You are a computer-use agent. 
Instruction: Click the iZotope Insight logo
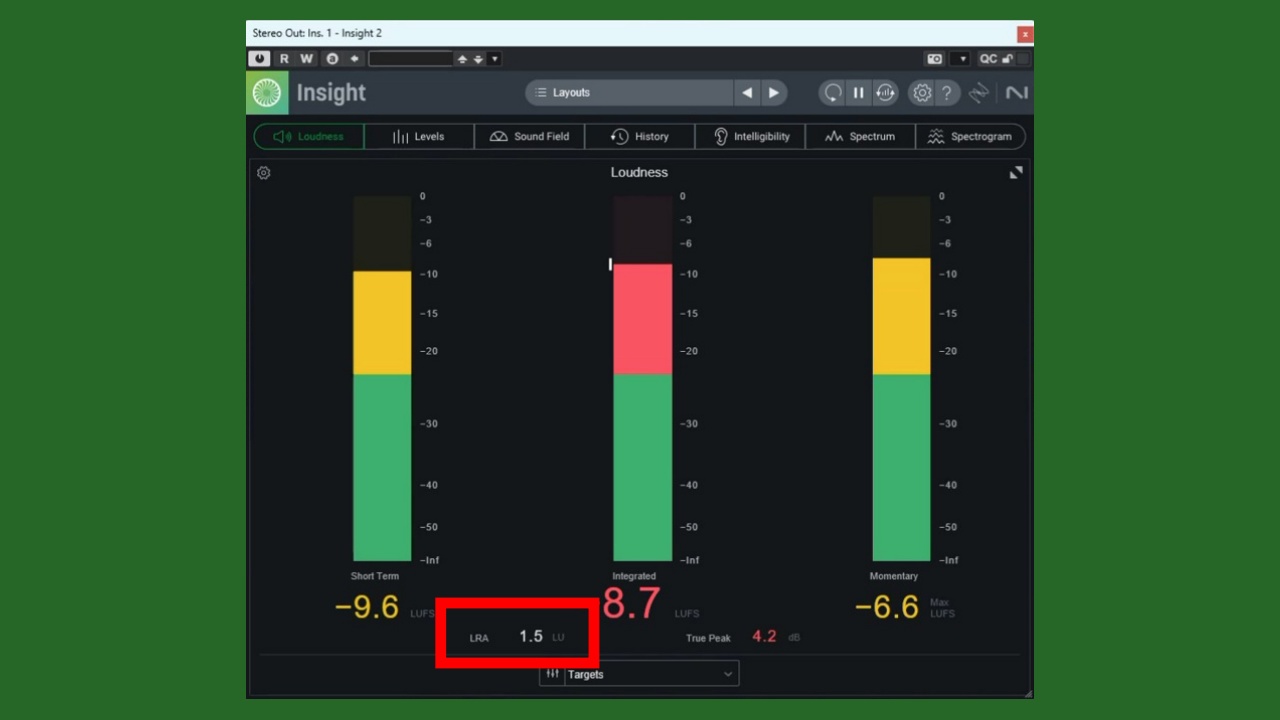coord(267,93)
